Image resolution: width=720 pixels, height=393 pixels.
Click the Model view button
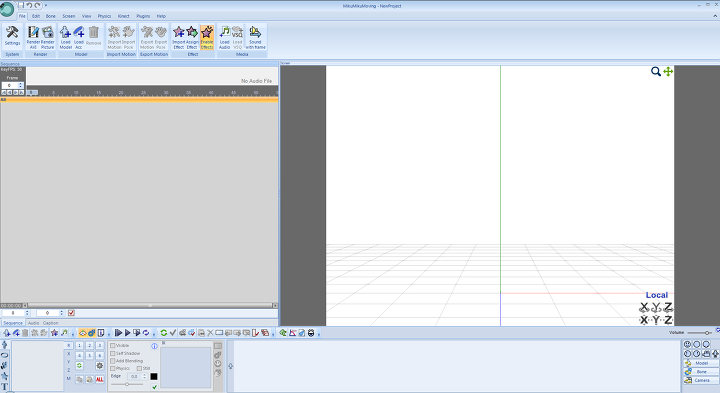coord(701,363)
